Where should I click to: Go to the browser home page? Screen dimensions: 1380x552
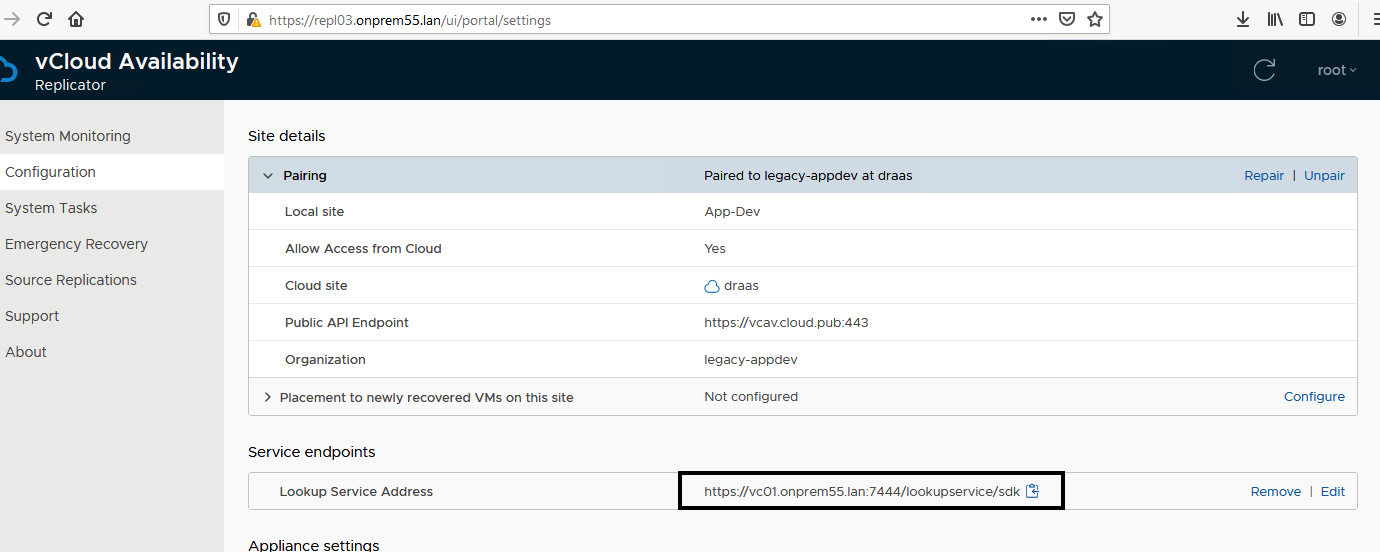point(76,19)
